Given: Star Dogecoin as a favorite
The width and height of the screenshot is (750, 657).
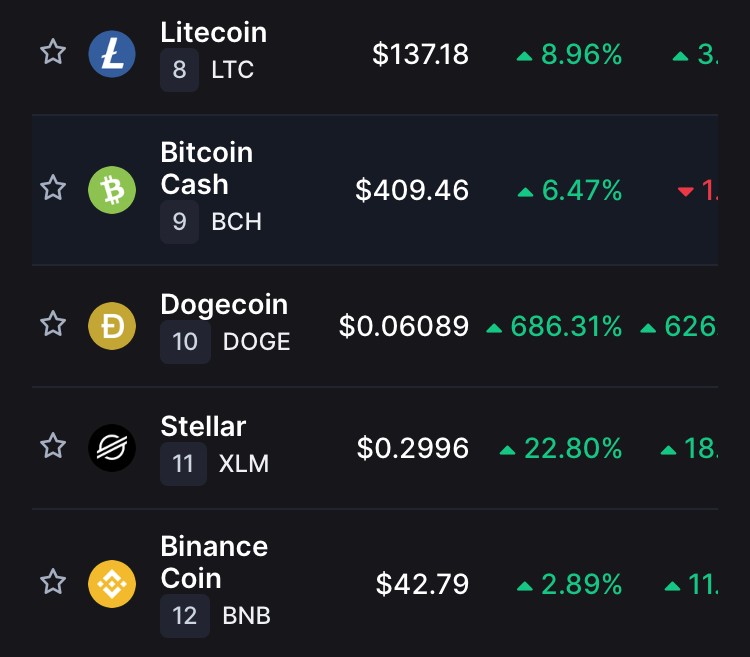Looking at the screenshot, I should tap(53, 324).
